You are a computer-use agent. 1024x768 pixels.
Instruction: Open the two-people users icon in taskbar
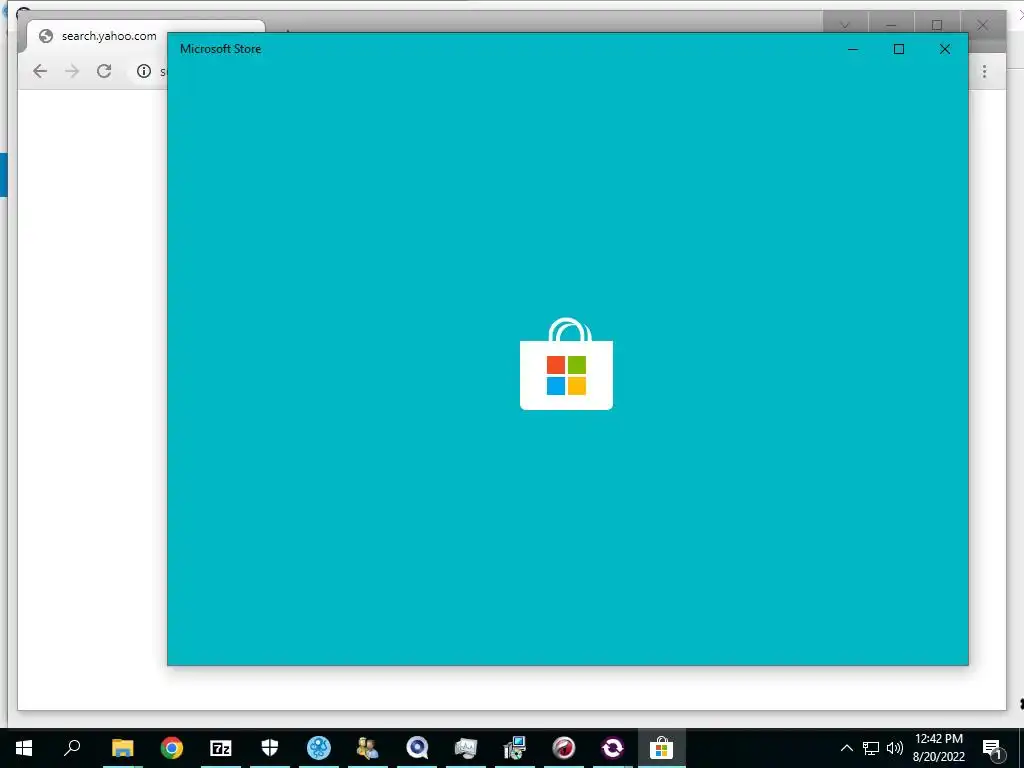pos(368,748)
